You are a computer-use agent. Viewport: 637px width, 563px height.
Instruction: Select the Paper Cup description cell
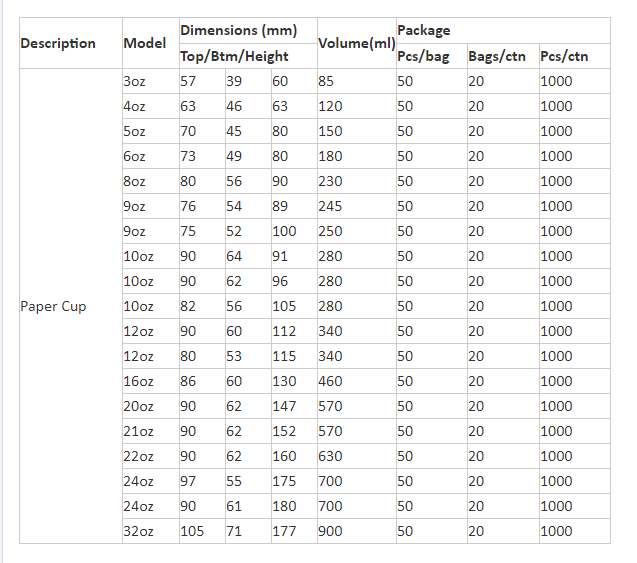(x=71, y=306)
